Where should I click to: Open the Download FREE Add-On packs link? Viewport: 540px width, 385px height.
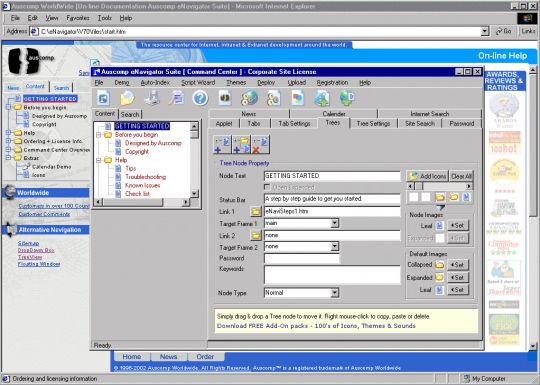(316, 326)
